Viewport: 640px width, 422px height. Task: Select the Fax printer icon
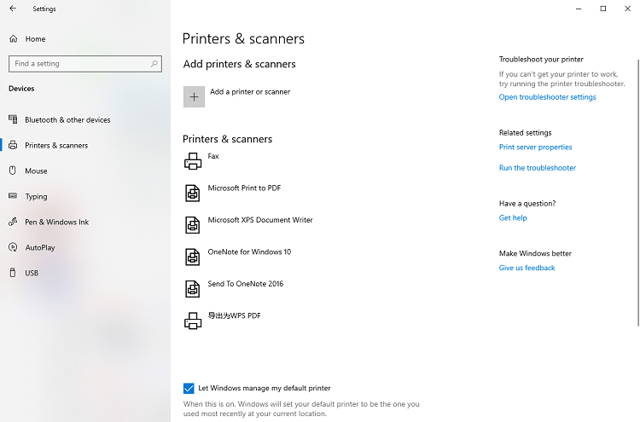193,161
